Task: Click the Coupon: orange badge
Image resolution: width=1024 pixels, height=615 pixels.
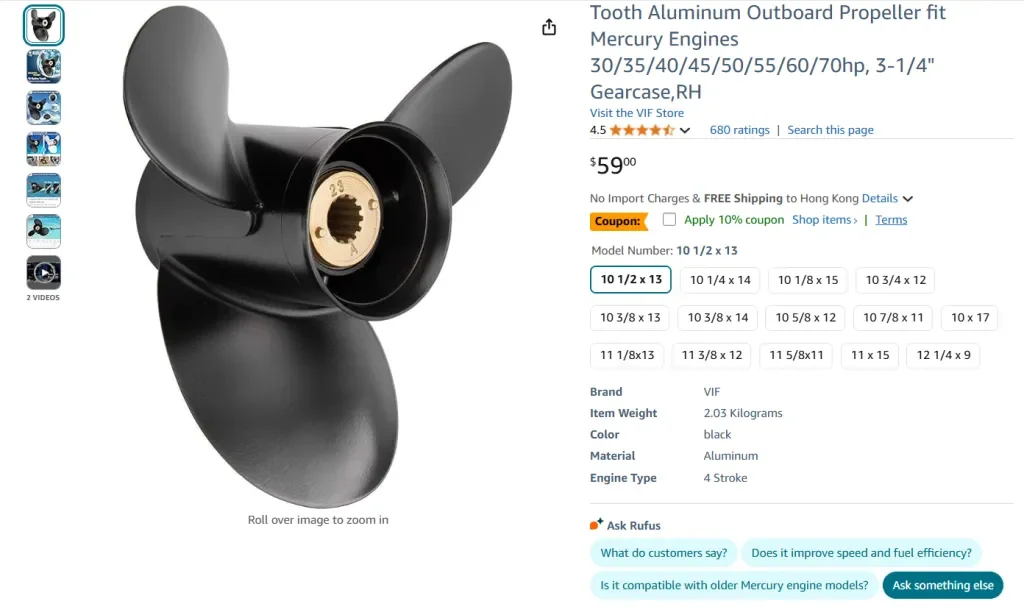Action: 618,221
